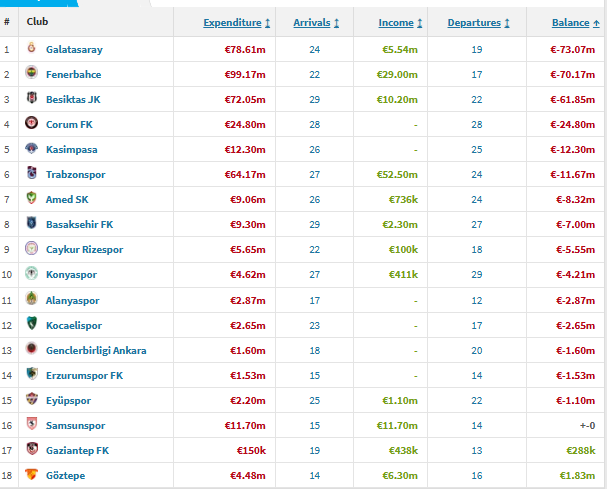Click Basaksehir FK's departures count 27
Viewport: 607px width, 489px height.
[477, 225]
